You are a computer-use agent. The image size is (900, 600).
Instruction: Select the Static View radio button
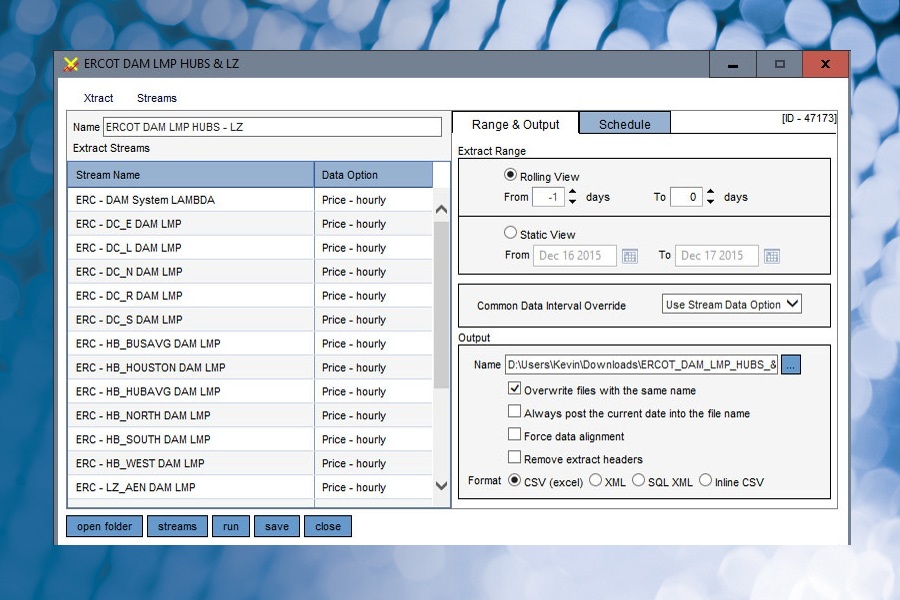(510, 233)
